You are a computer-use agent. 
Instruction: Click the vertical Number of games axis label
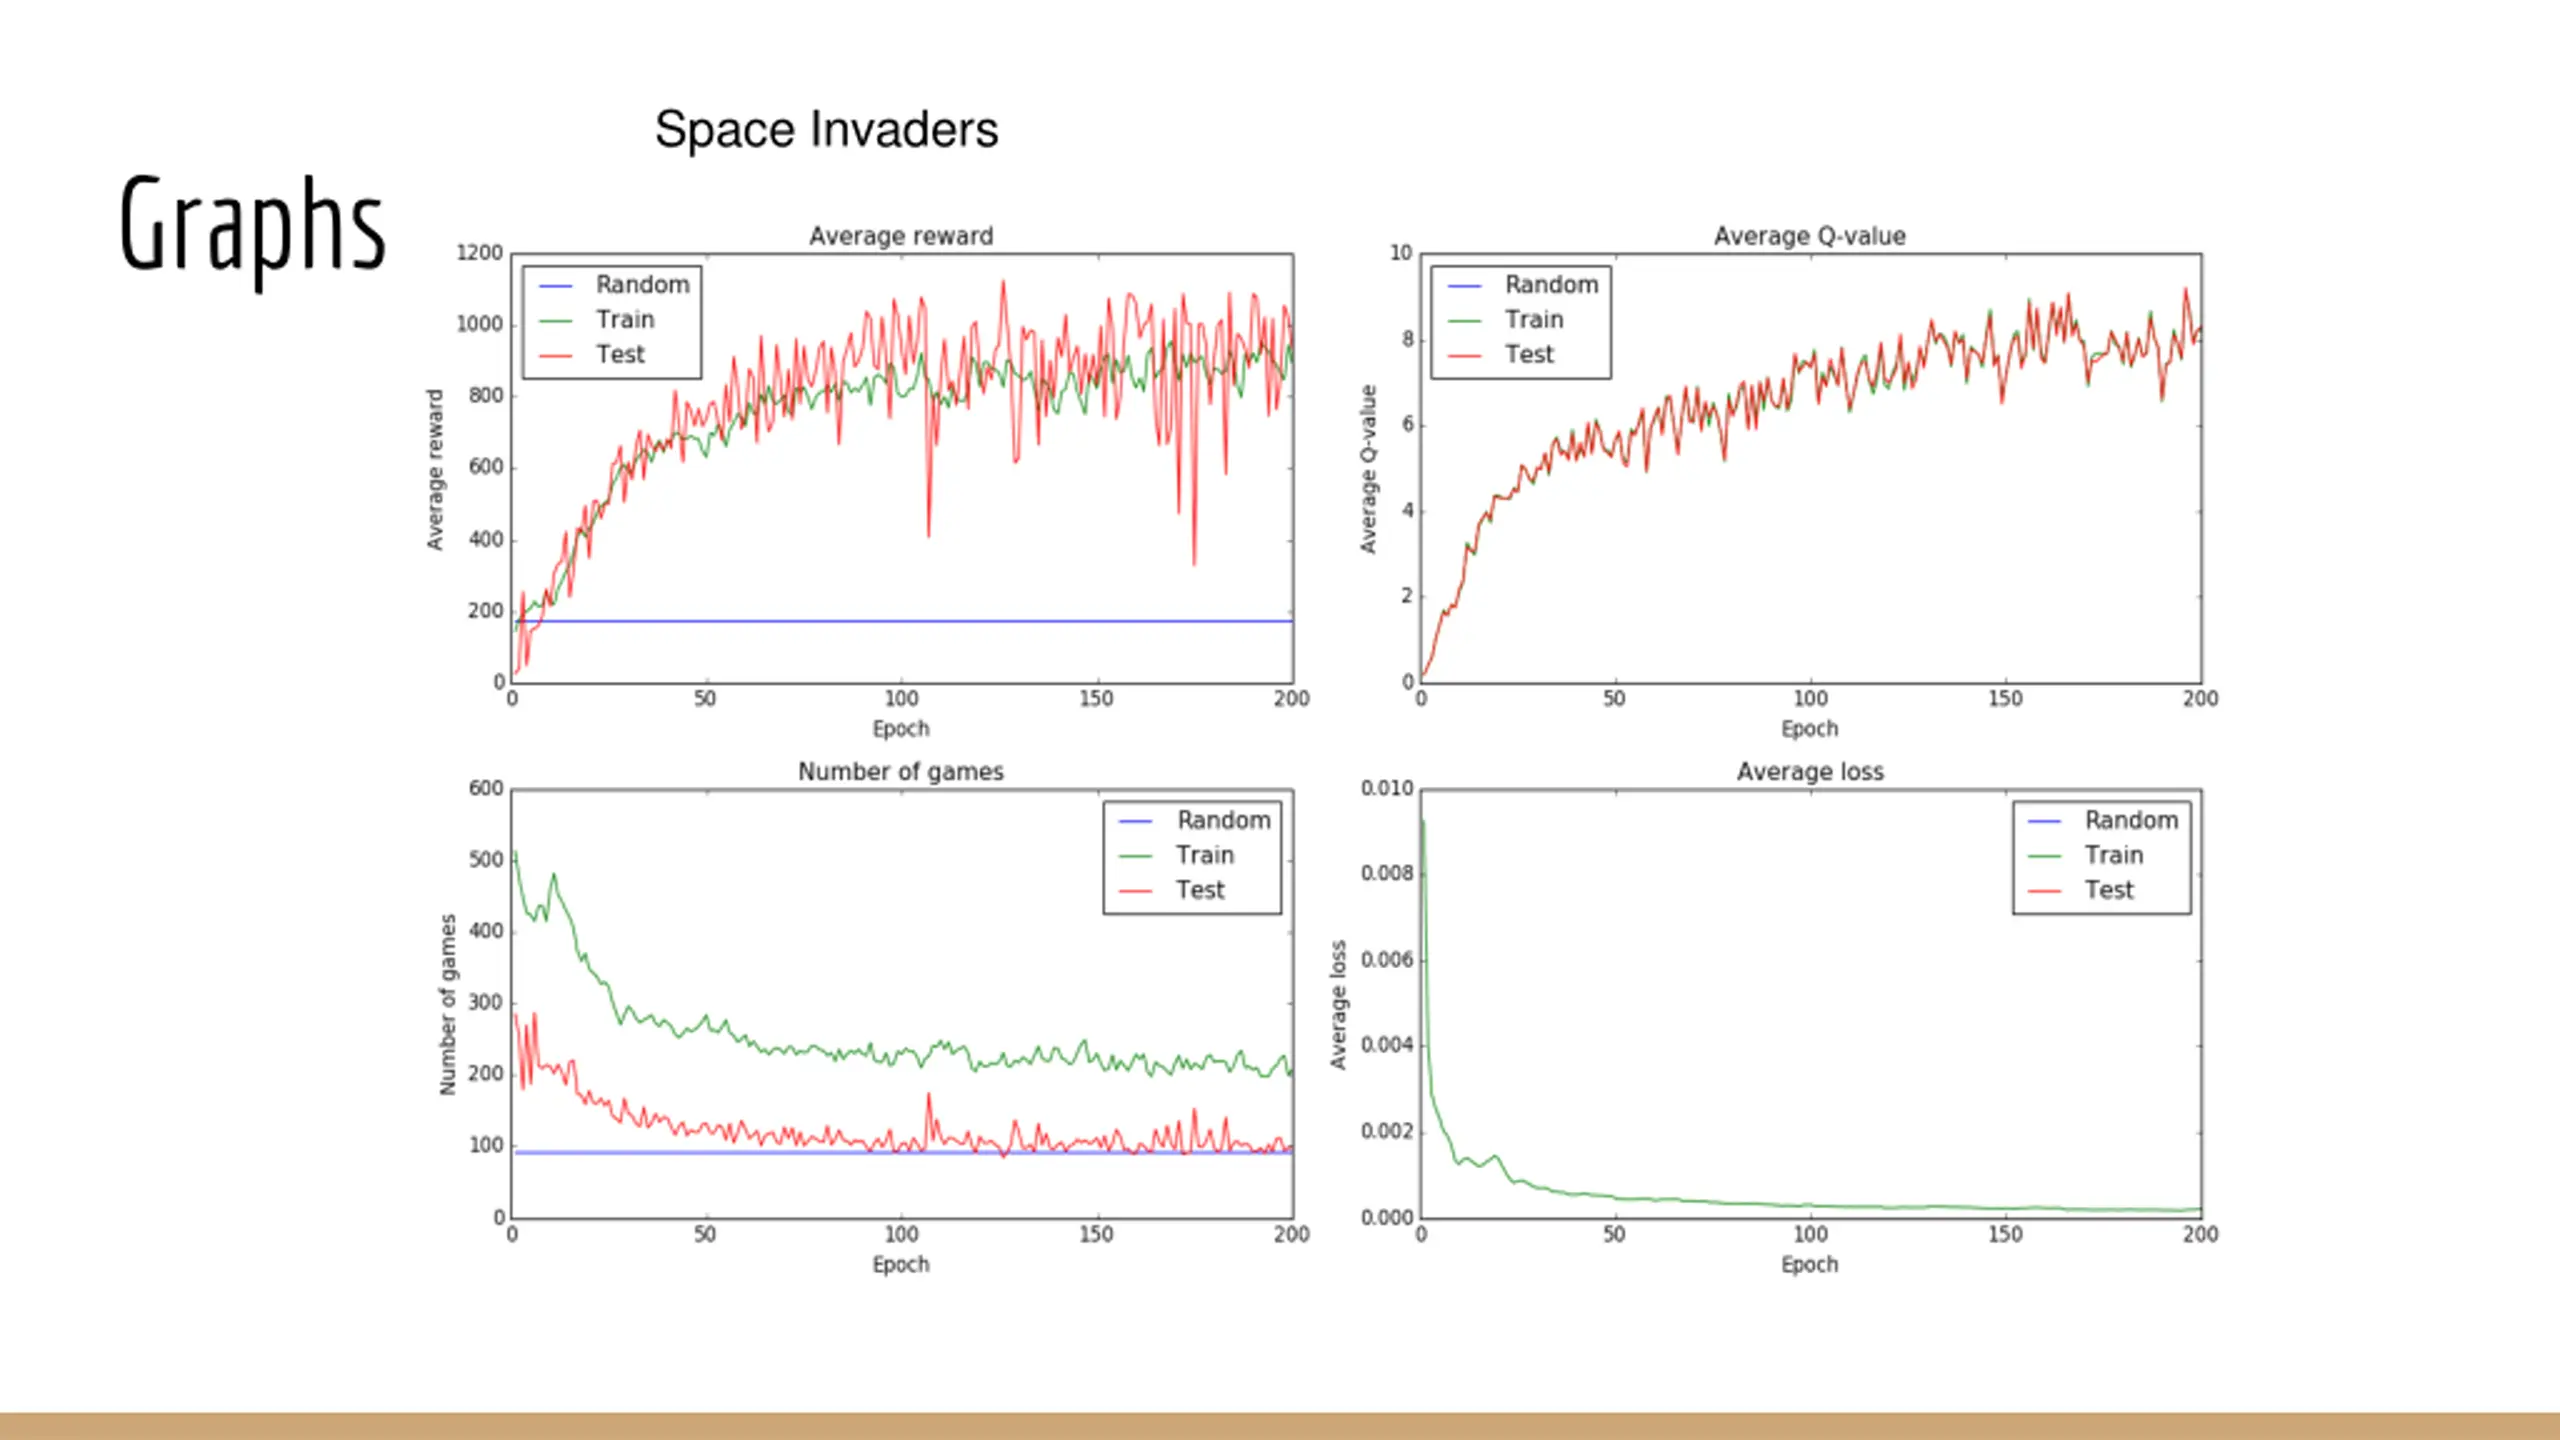point(447,1004)
